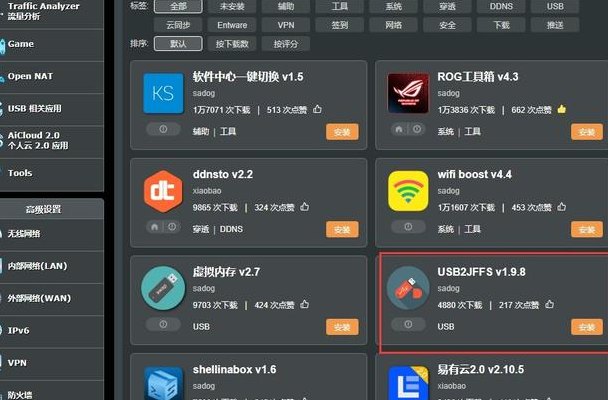This screenshot has width=608, height=400.
Task: Click the wifi boost yellow icon
Action: [x=408, y=191]
